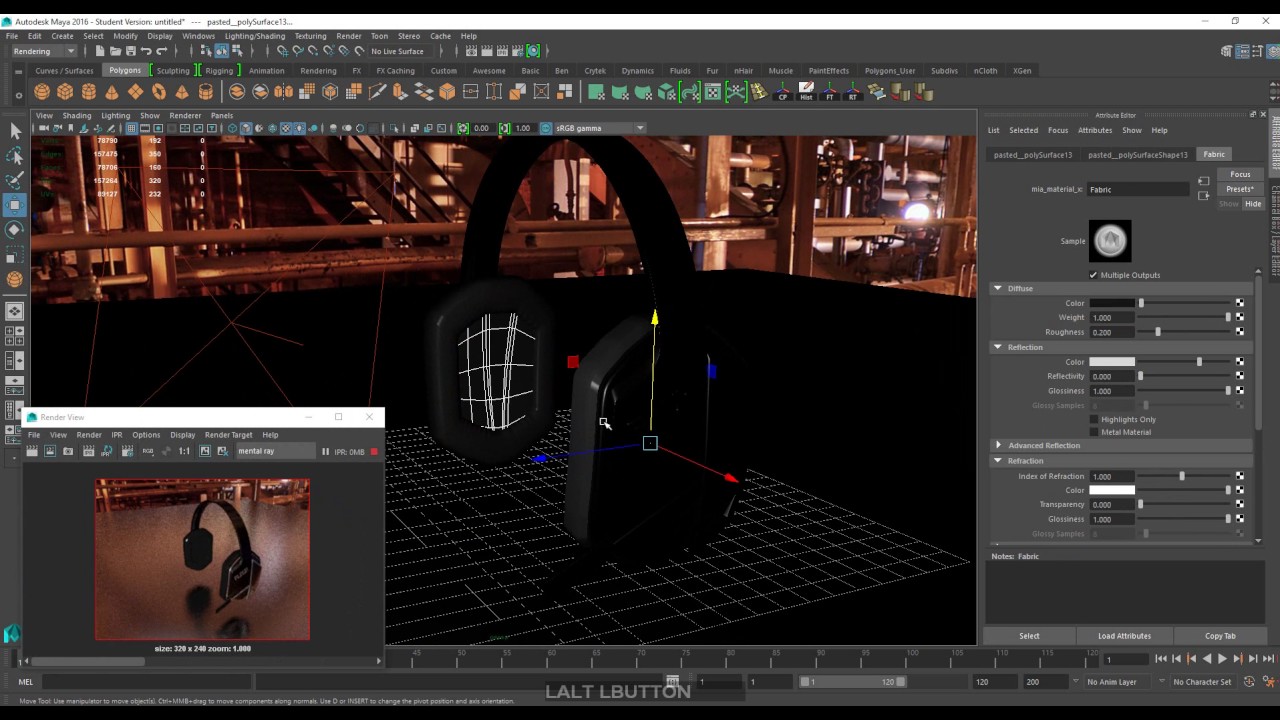The width and height of the screenshot is (1280, 720).
Task: Collapse the Reflection section
Action: (997, 347)
